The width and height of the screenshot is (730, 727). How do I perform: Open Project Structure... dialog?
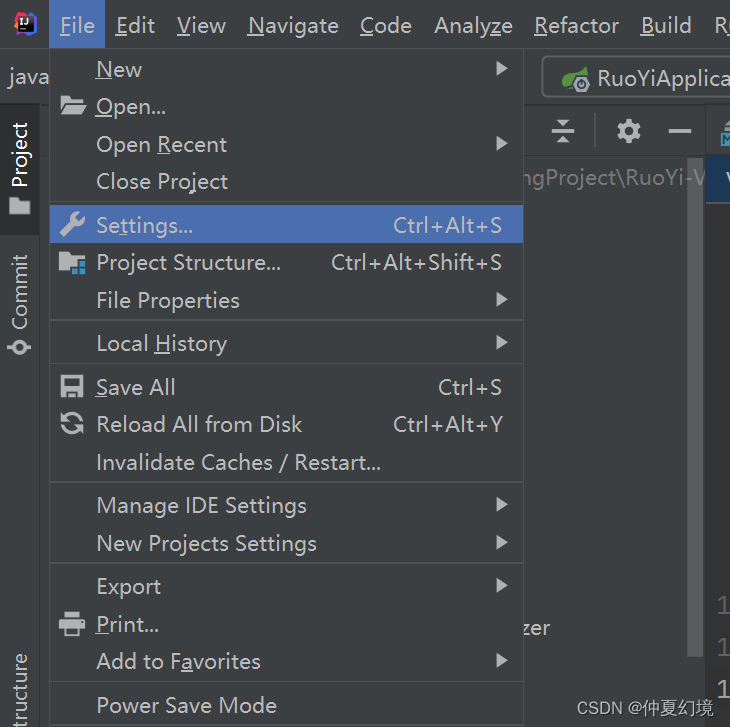pos(286,263)
